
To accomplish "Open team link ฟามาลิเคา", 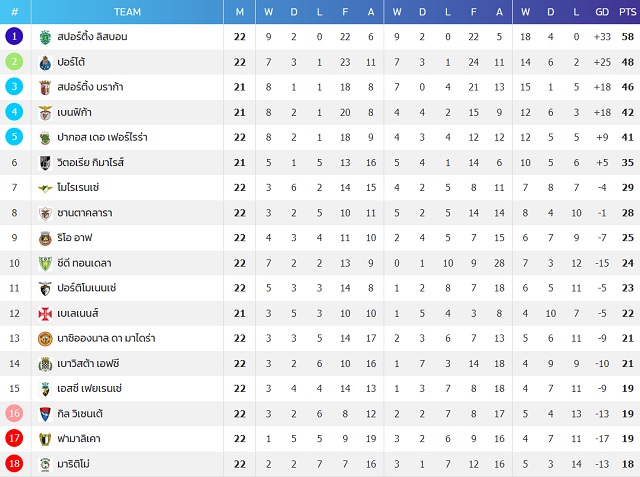I will [x=79, y=439].
